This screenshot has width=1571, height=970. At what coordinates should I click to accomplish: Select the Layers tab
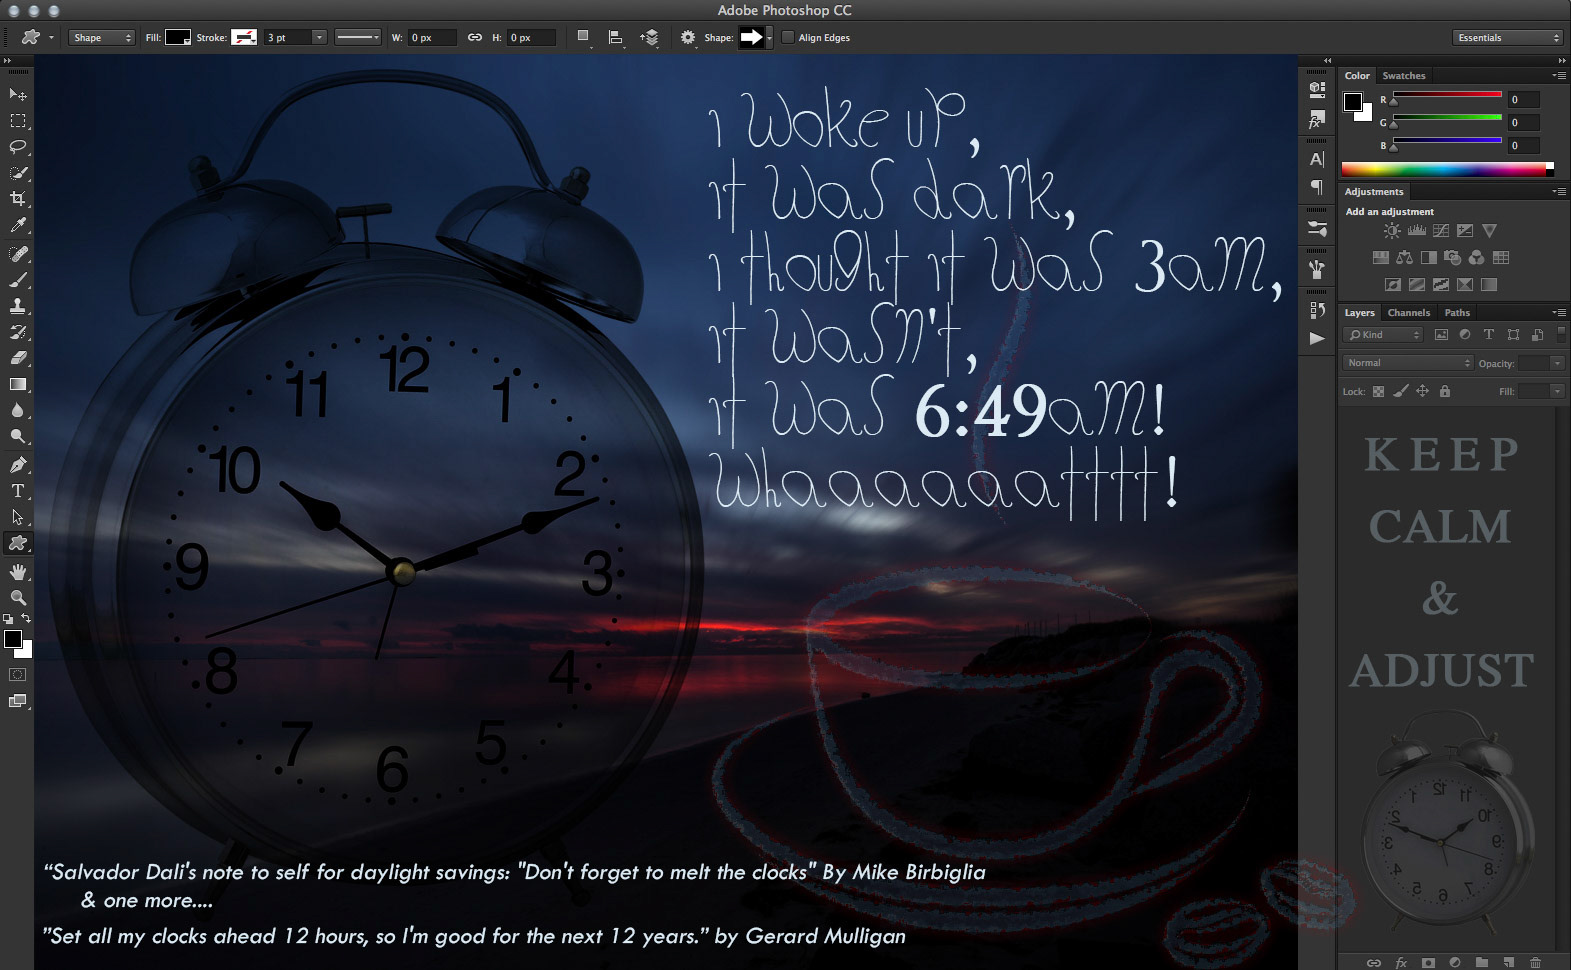coord(1359,313)
